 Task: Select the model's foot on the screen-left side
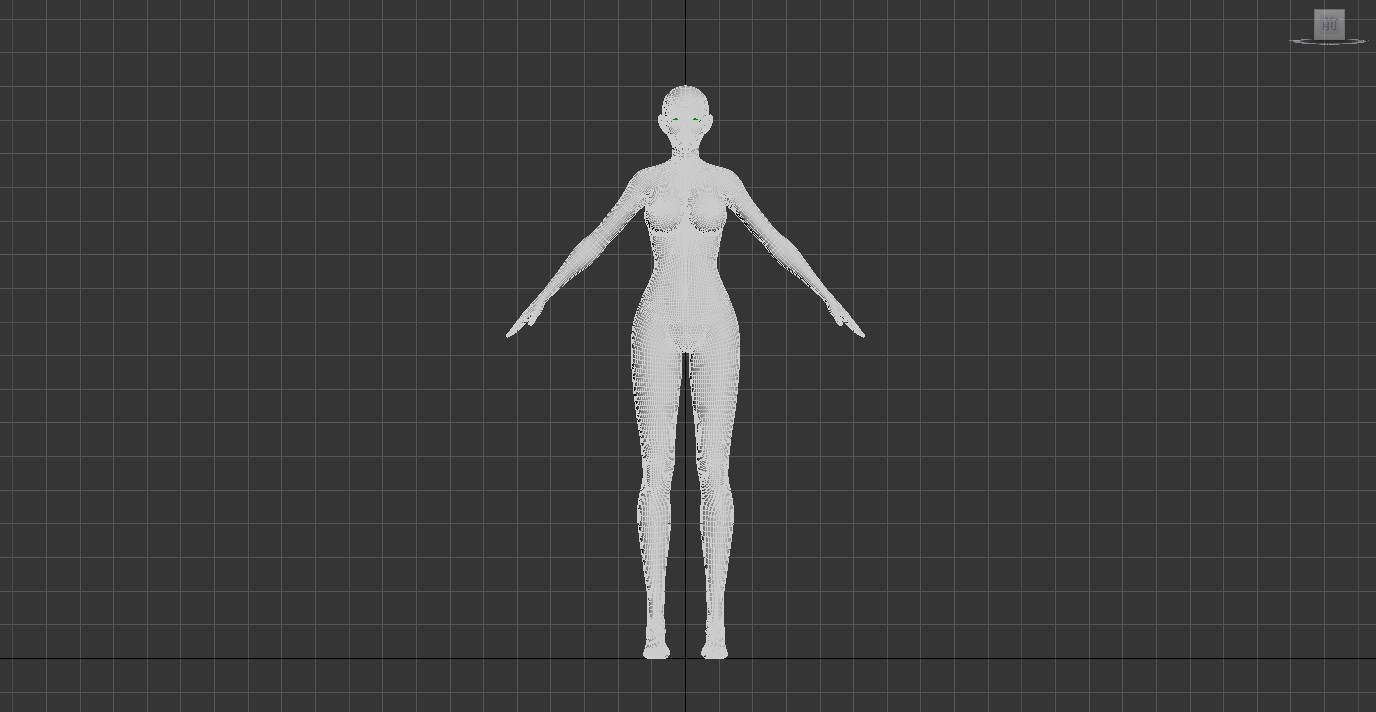tap(656, 649)
